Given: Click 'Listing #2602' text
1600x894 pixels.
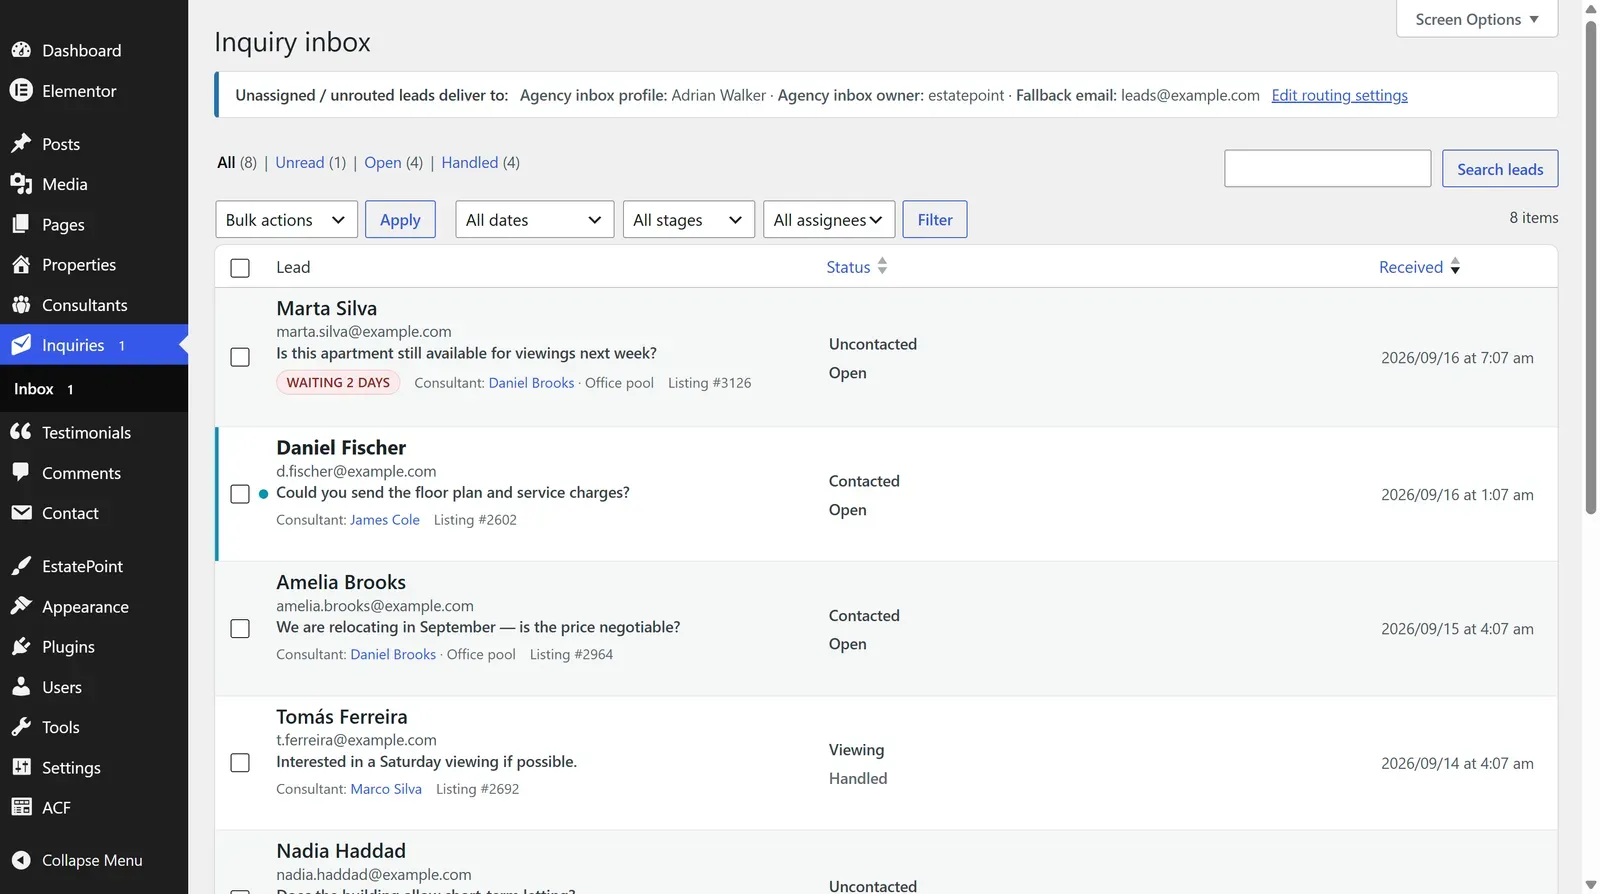Looking at the screenshot, I should [x=475, y=520].
